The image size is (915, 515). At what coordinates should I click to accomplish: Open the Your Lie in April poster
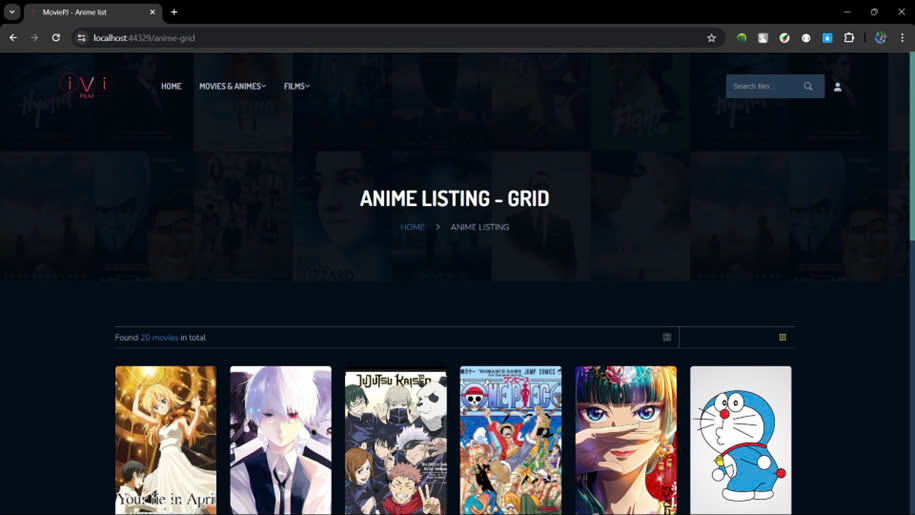pos(166,440)
